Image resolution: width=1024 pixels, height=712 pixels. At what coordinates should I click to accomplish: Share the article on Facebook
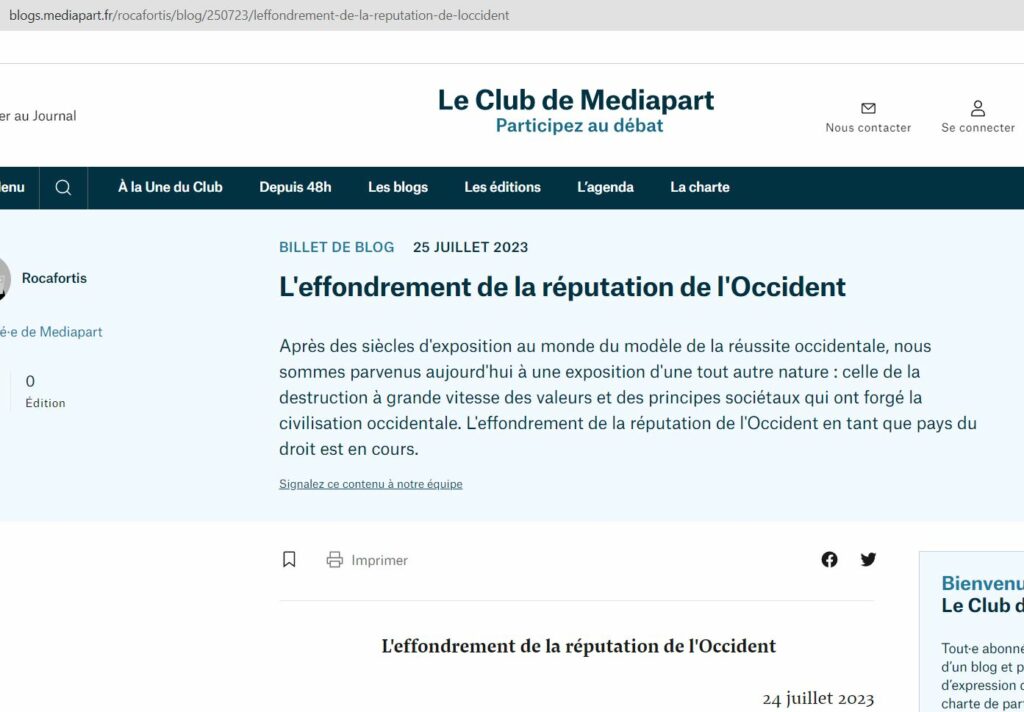click(x=829, y=560)
